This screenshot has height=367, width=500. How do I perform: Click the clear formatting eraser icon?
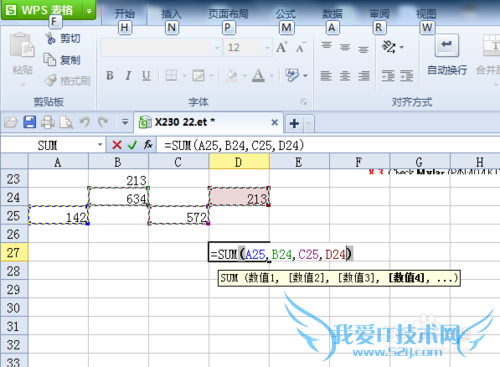[292, 75]
